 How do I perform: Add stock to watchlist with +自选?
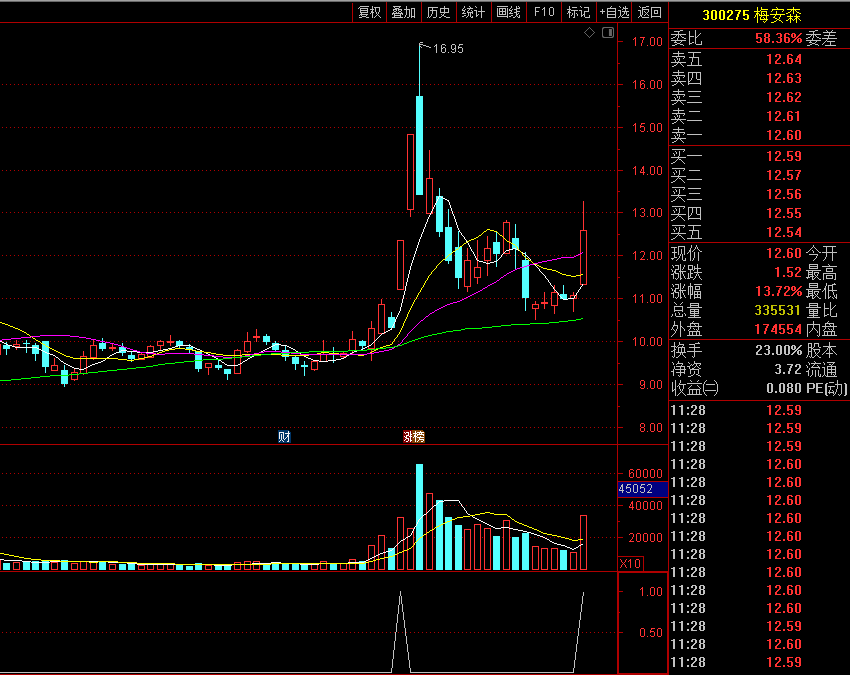click(614, 12)
